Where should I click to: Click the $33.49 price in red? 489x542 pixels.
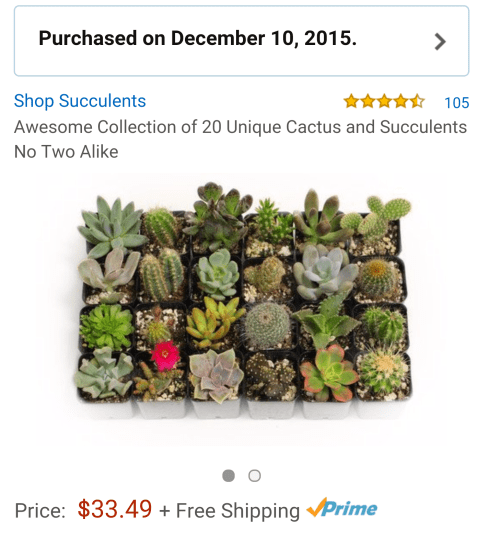115,509
